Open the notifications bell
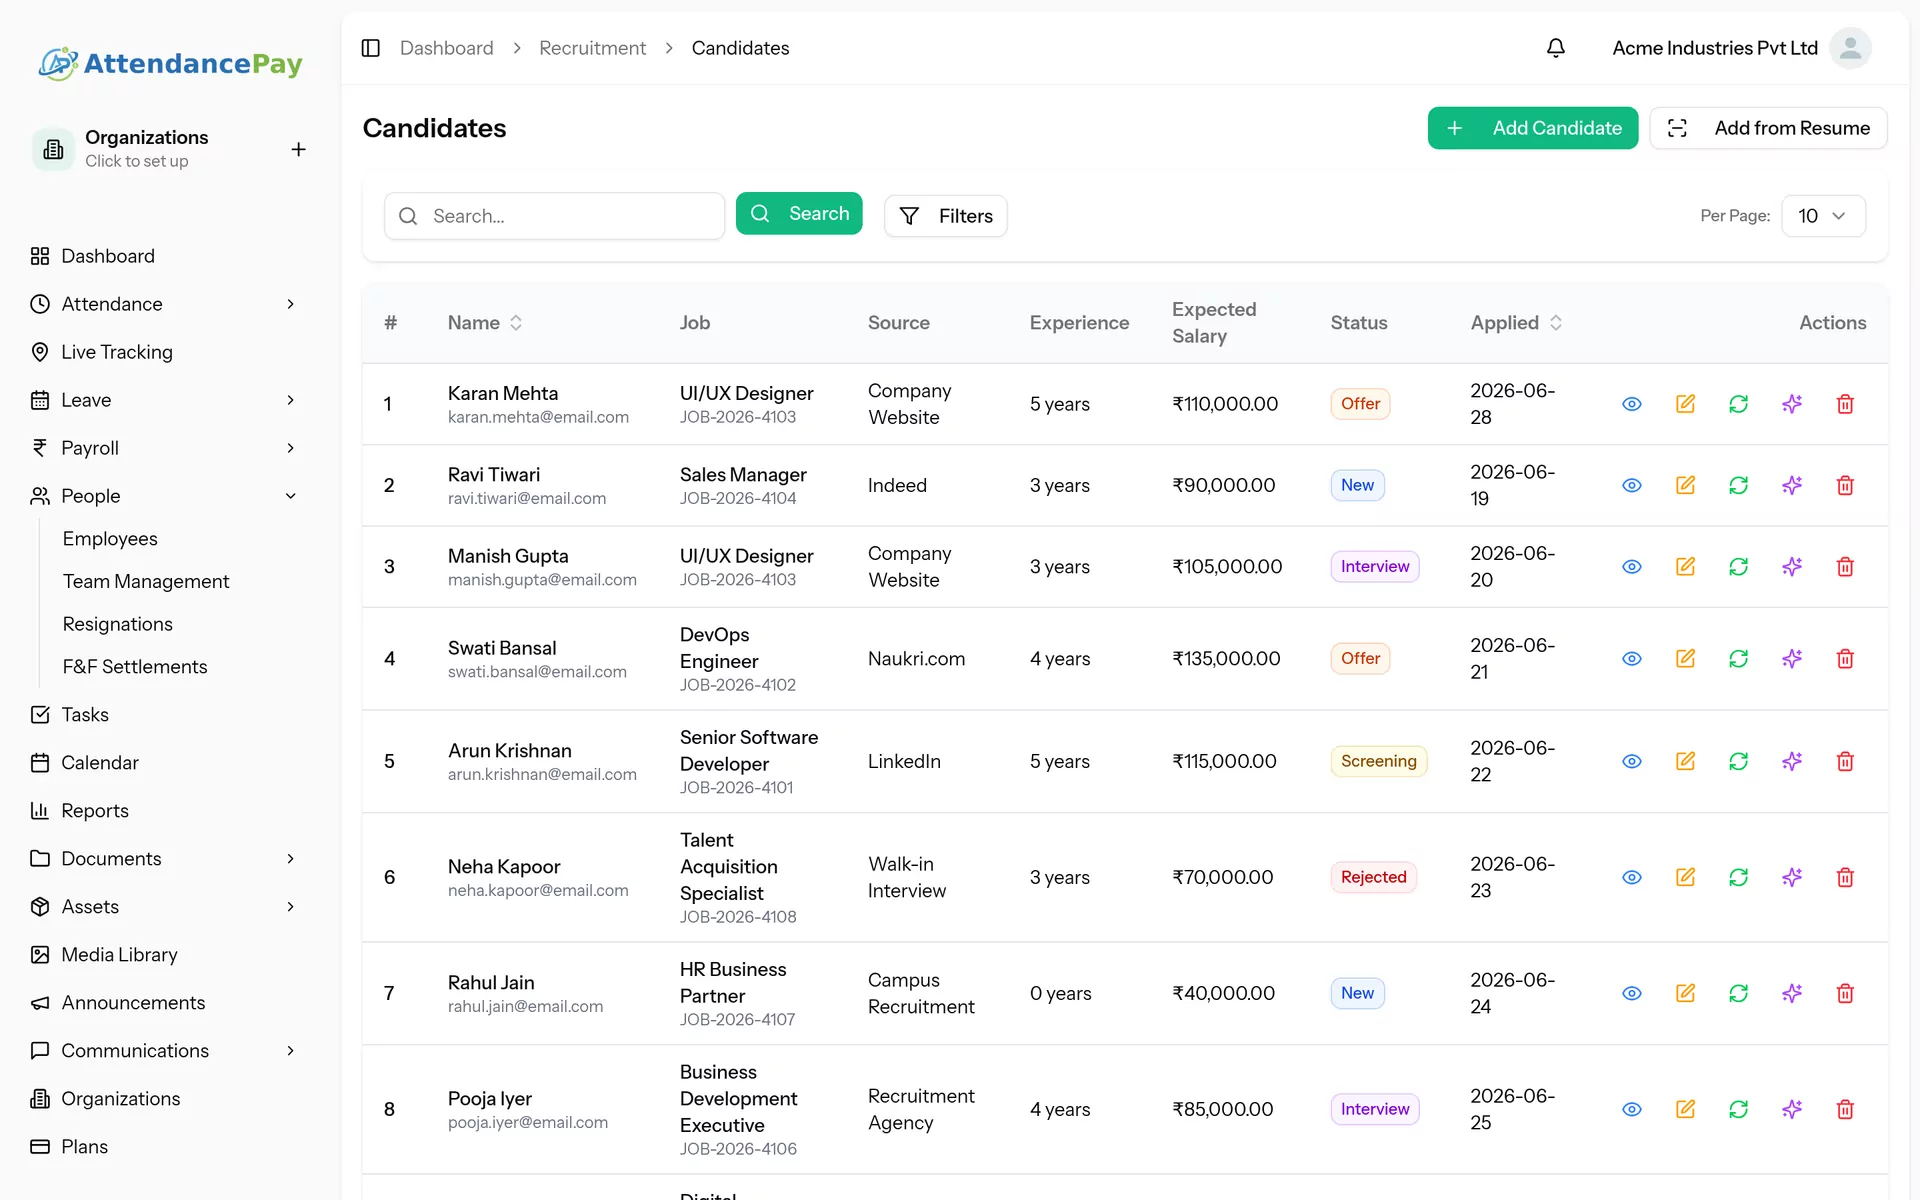The height and width of the screenshot is (1200, 1920). 1556,48
